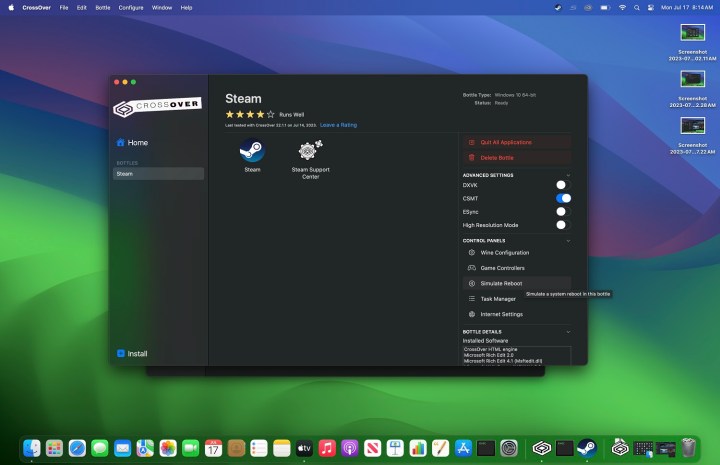Screen dimensions: 720x465
Task: Launch Safari from the Dock
Action: (77, 448)
